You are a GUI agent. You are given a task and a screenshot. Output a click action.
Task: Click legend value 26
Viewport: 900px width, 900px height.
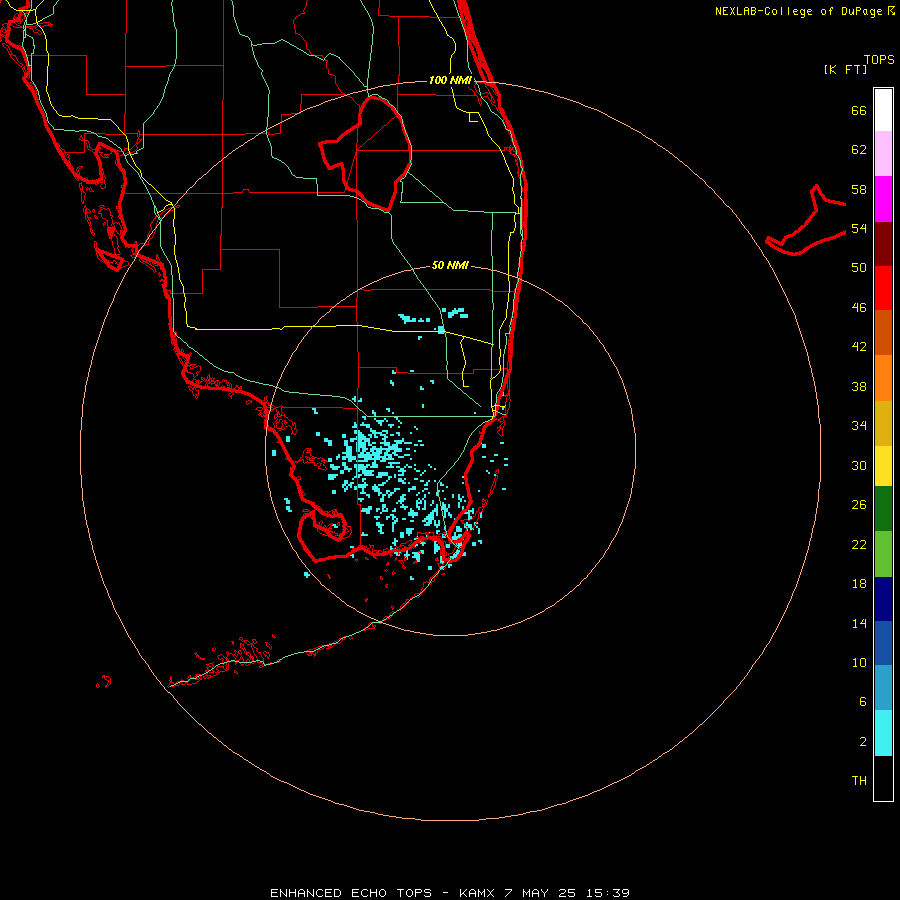click(x=859, y=505)
